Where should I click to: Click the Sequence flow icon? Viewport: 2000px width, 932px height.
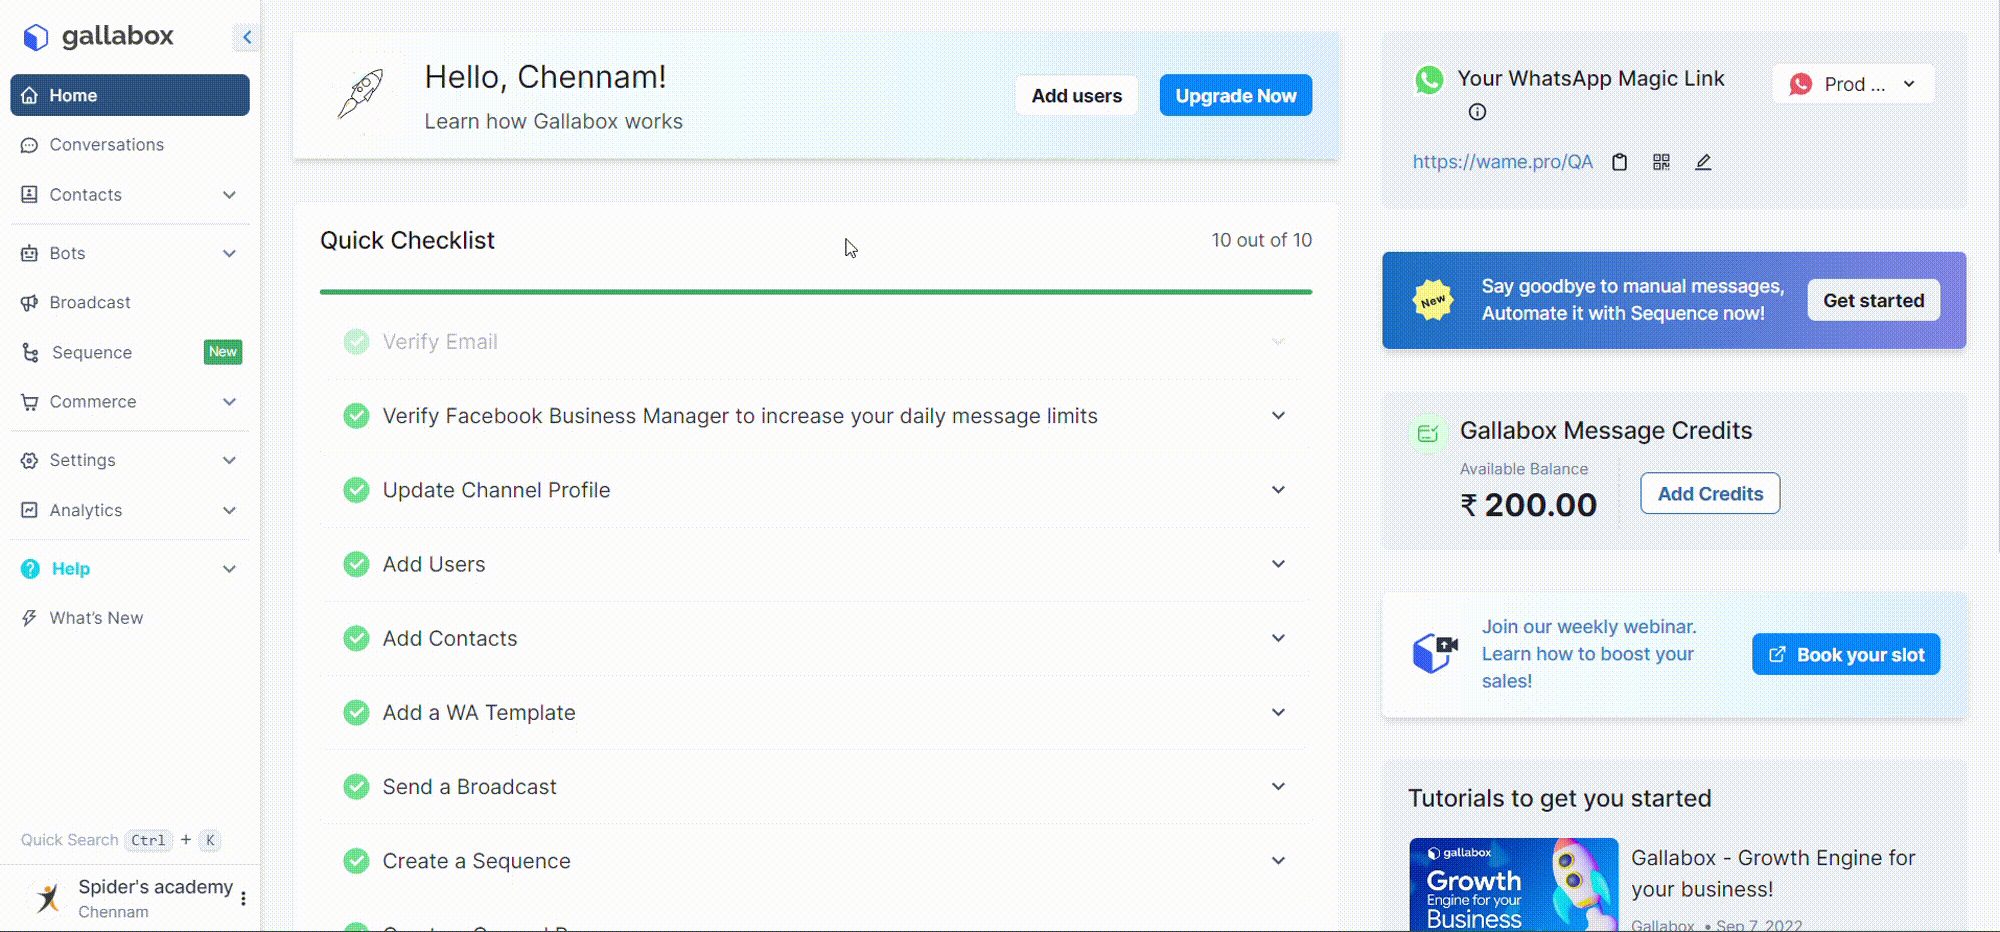point(31,352)
